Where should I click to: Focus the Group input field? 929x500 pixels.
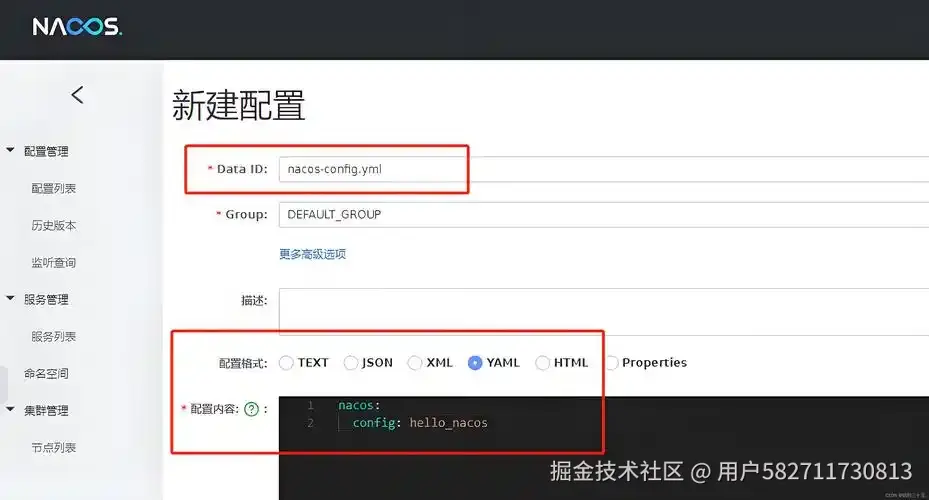click(604, 214)
